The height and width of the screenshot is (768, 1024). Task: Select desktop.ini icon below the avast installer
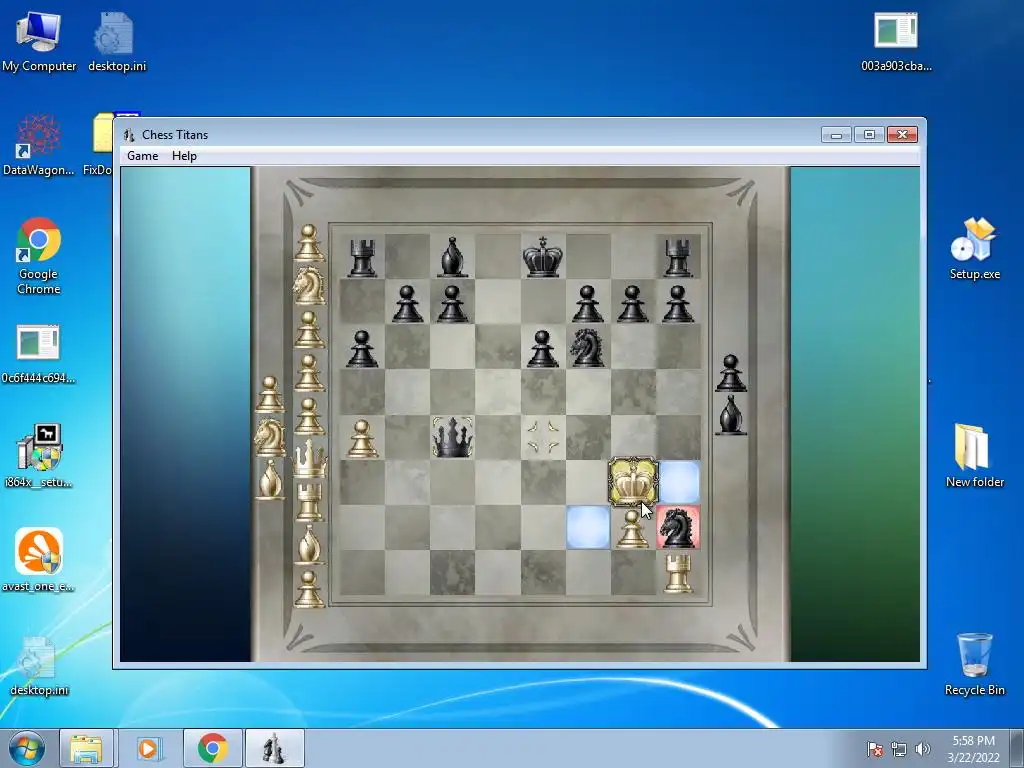click(39, 666)
